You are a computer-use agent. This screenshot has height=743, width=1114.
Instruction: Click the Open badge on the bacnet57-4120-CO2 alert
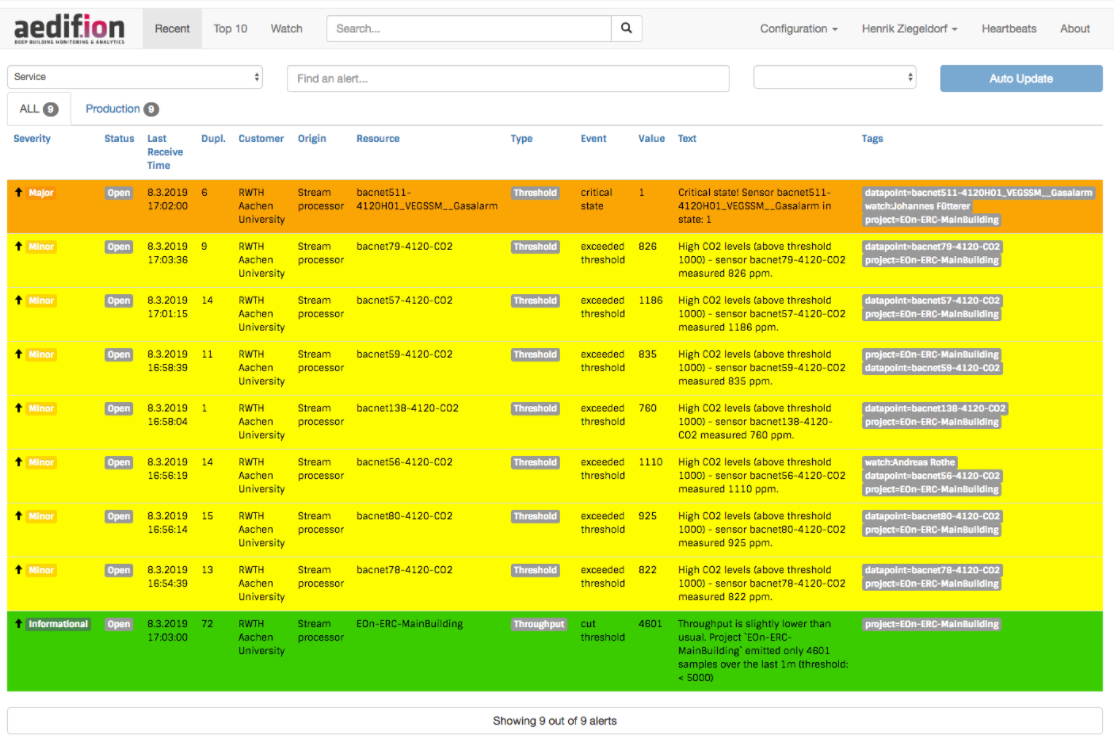point(118,300)
